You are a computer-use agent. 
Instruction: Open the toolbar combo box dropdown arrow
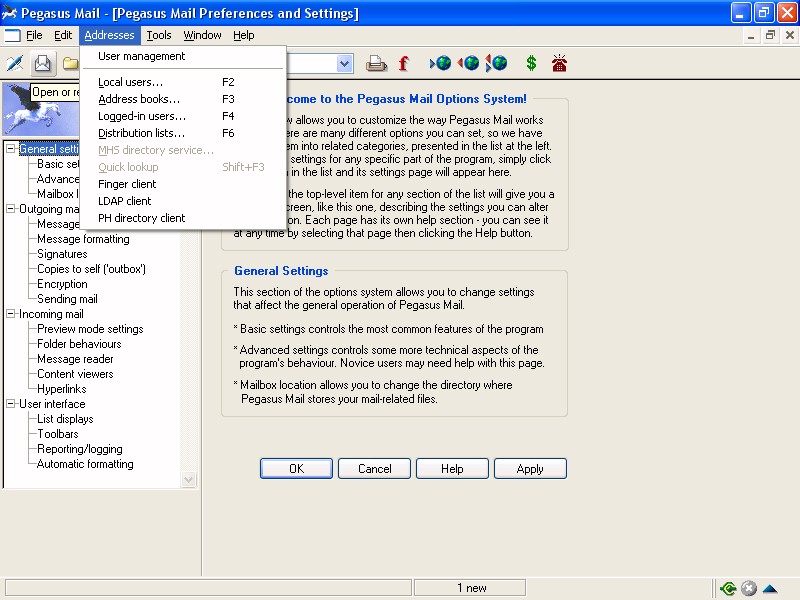pyautogui.click(x=345, y=64)
